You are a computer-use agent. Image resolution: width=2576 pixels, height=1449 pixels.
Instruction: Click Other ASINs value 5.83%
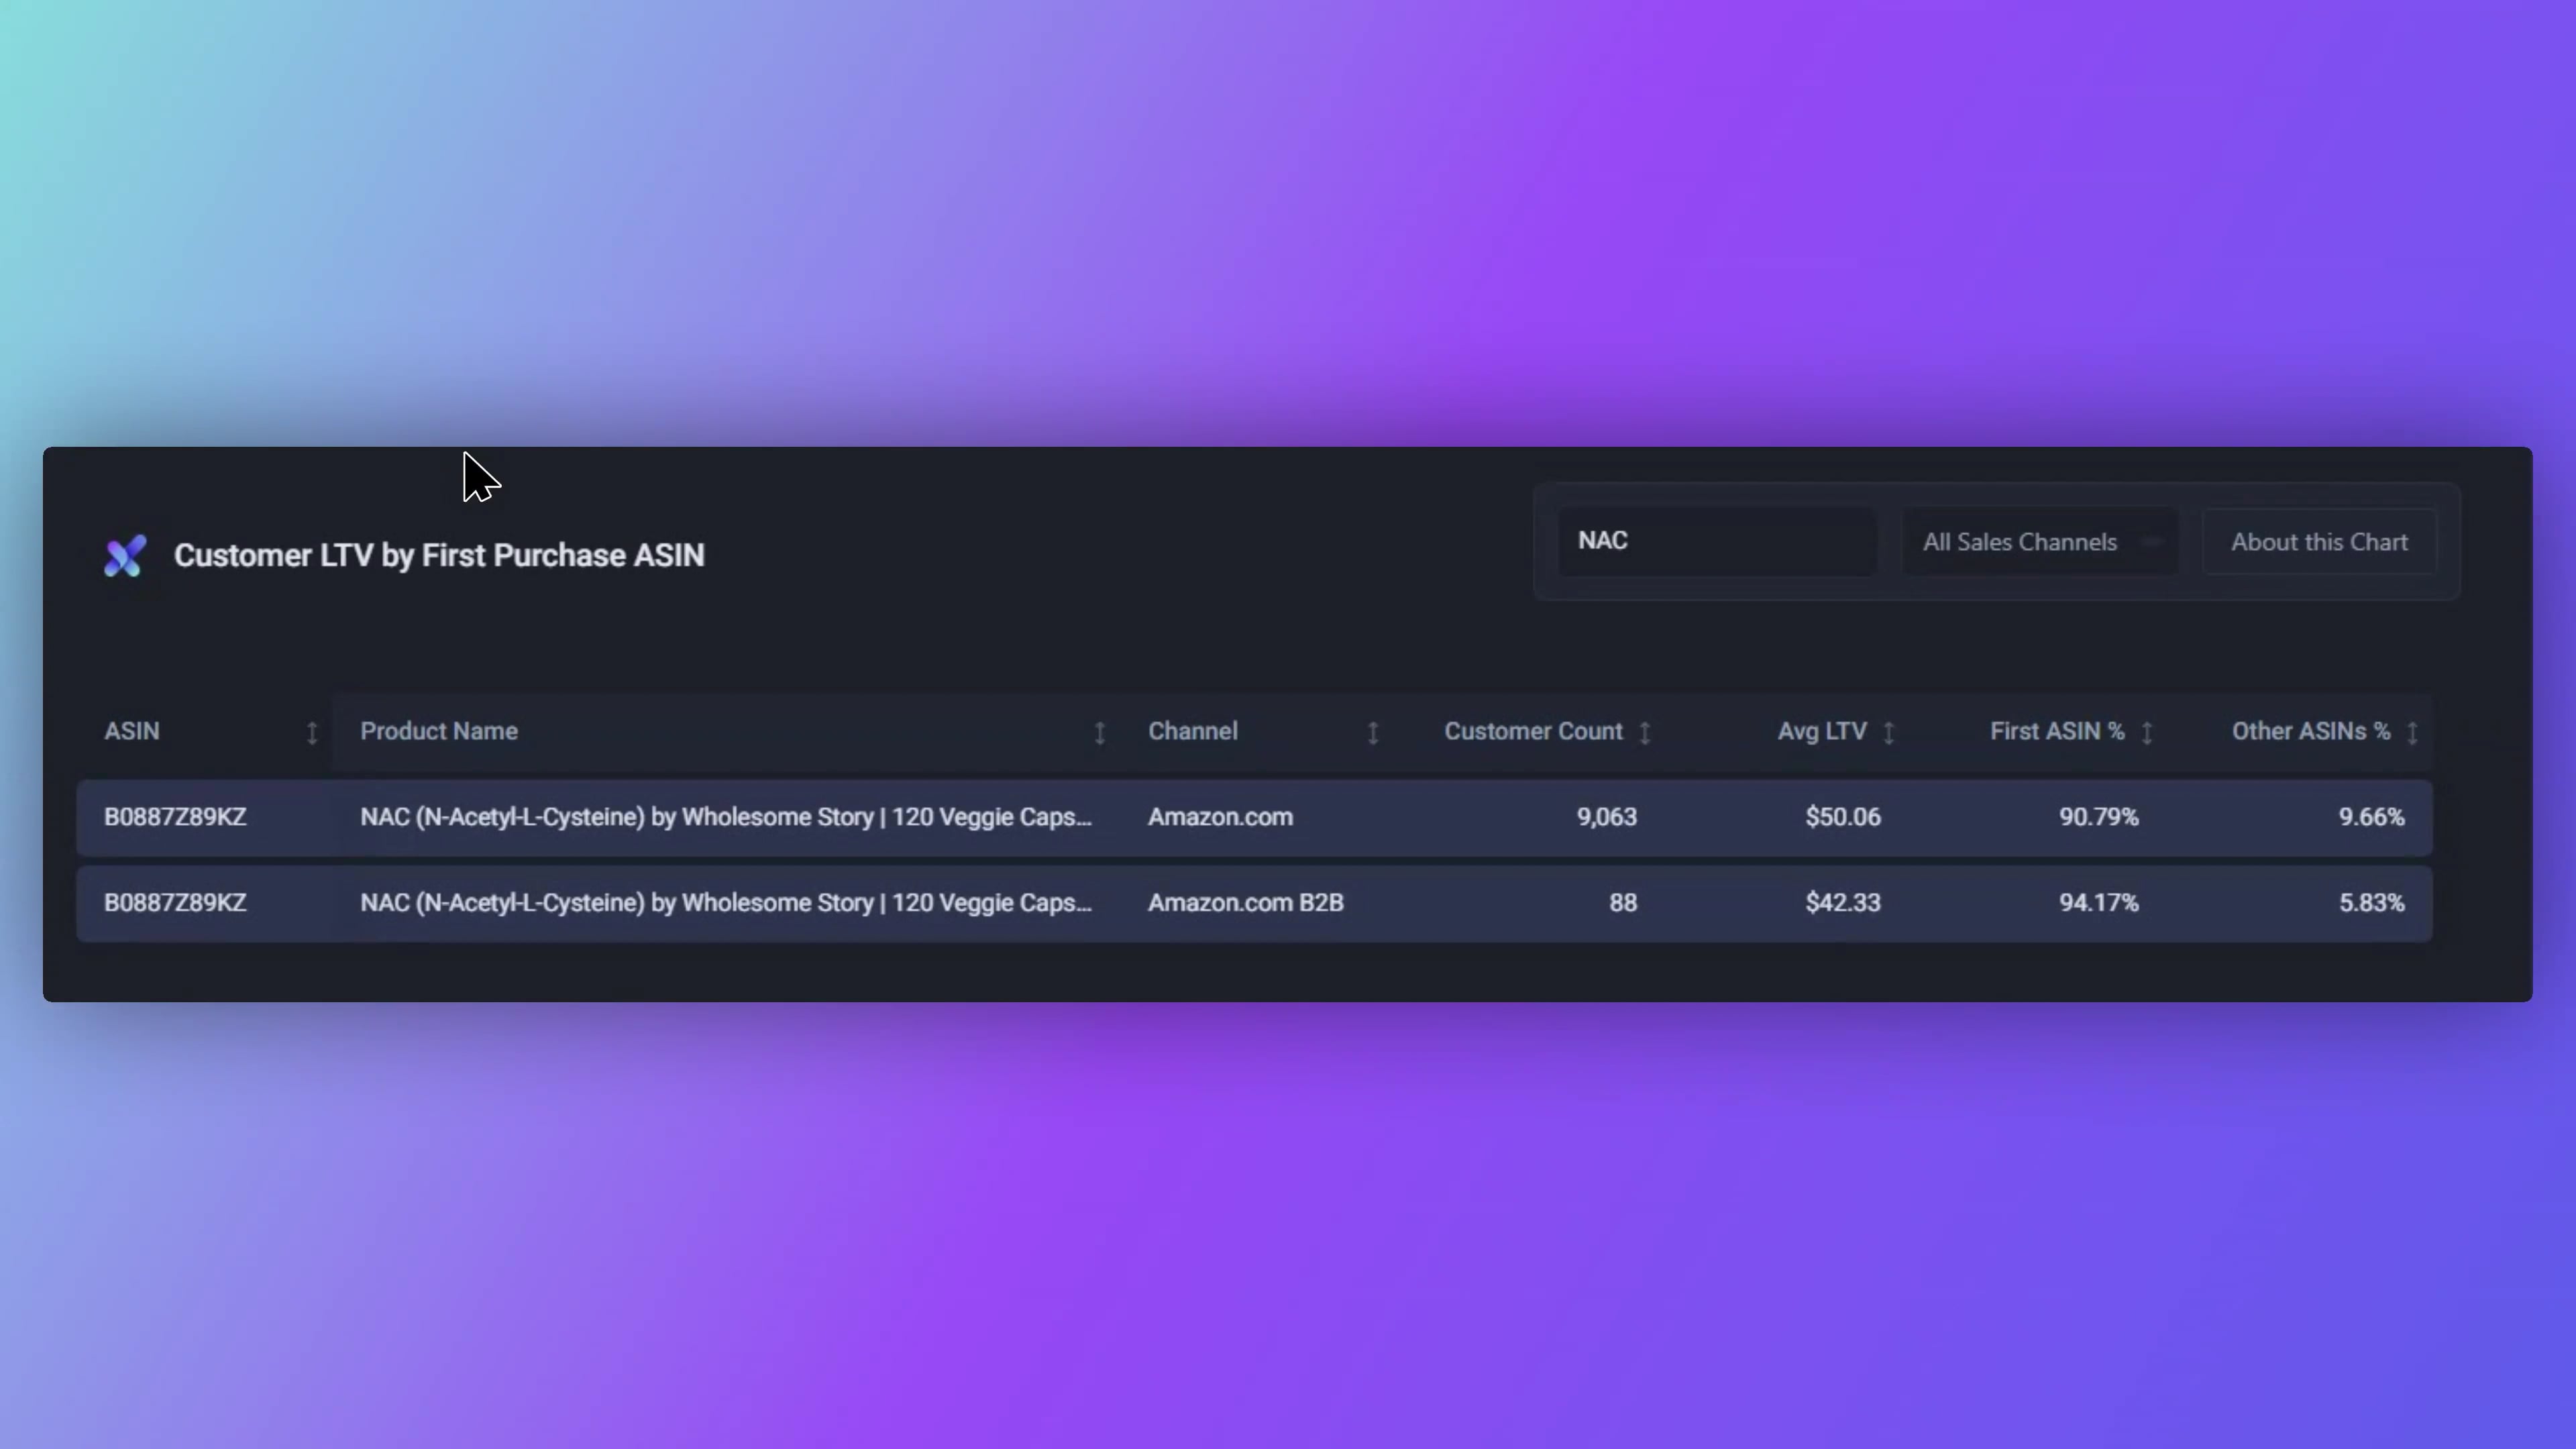pos(2371,903)
